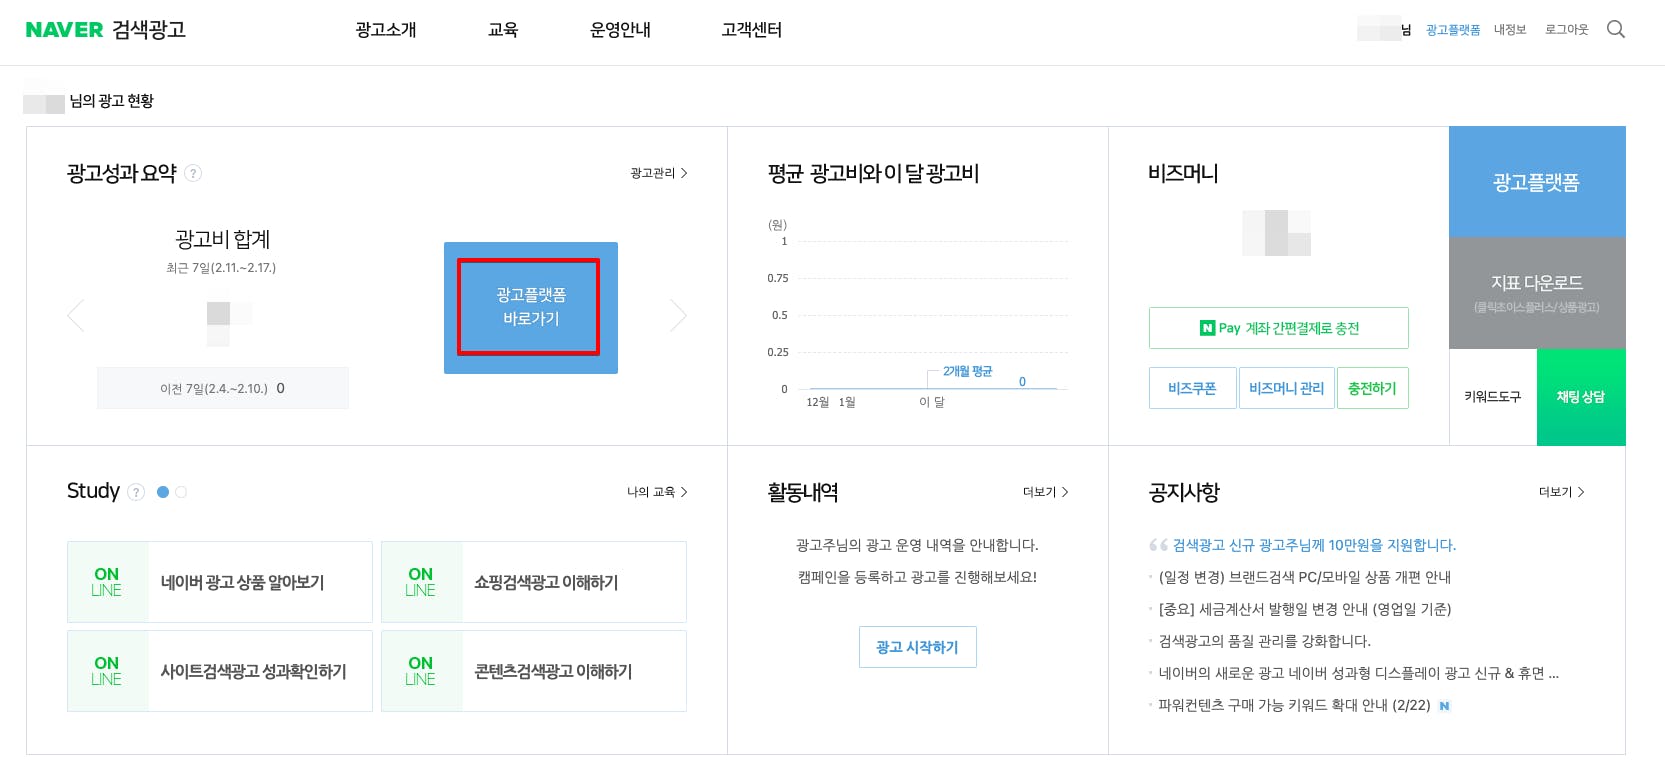The image size is (1665, 764).
Task: Click the 평균 광고비와 이 달 광고비 heading
Action: (874, 173)
